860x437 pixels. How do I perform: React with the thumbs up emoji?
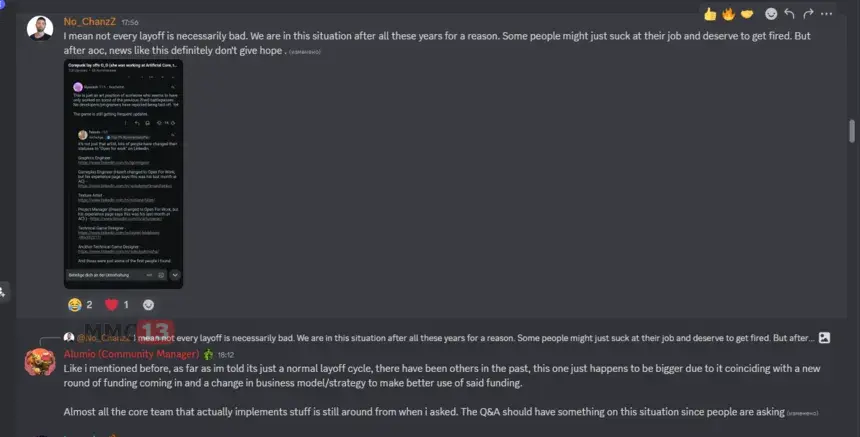click(710, 14)
